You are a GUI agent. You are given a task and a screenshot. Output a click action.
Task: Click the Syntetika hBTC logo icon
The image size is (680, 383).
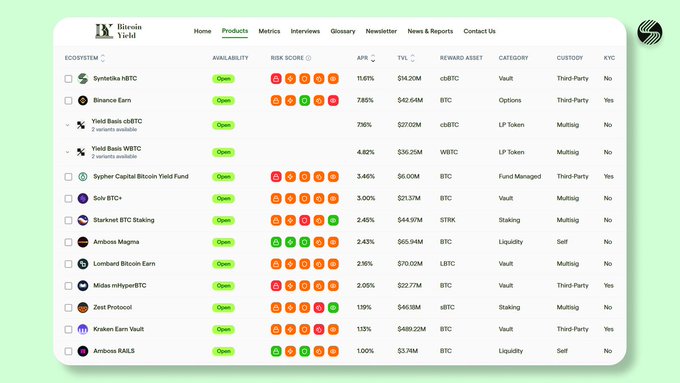[x=83, y=79]
